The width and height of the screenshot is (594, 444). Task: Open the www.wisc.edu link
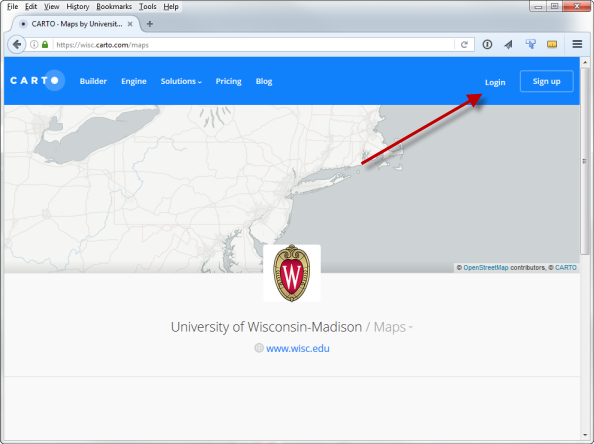[297, 348]
